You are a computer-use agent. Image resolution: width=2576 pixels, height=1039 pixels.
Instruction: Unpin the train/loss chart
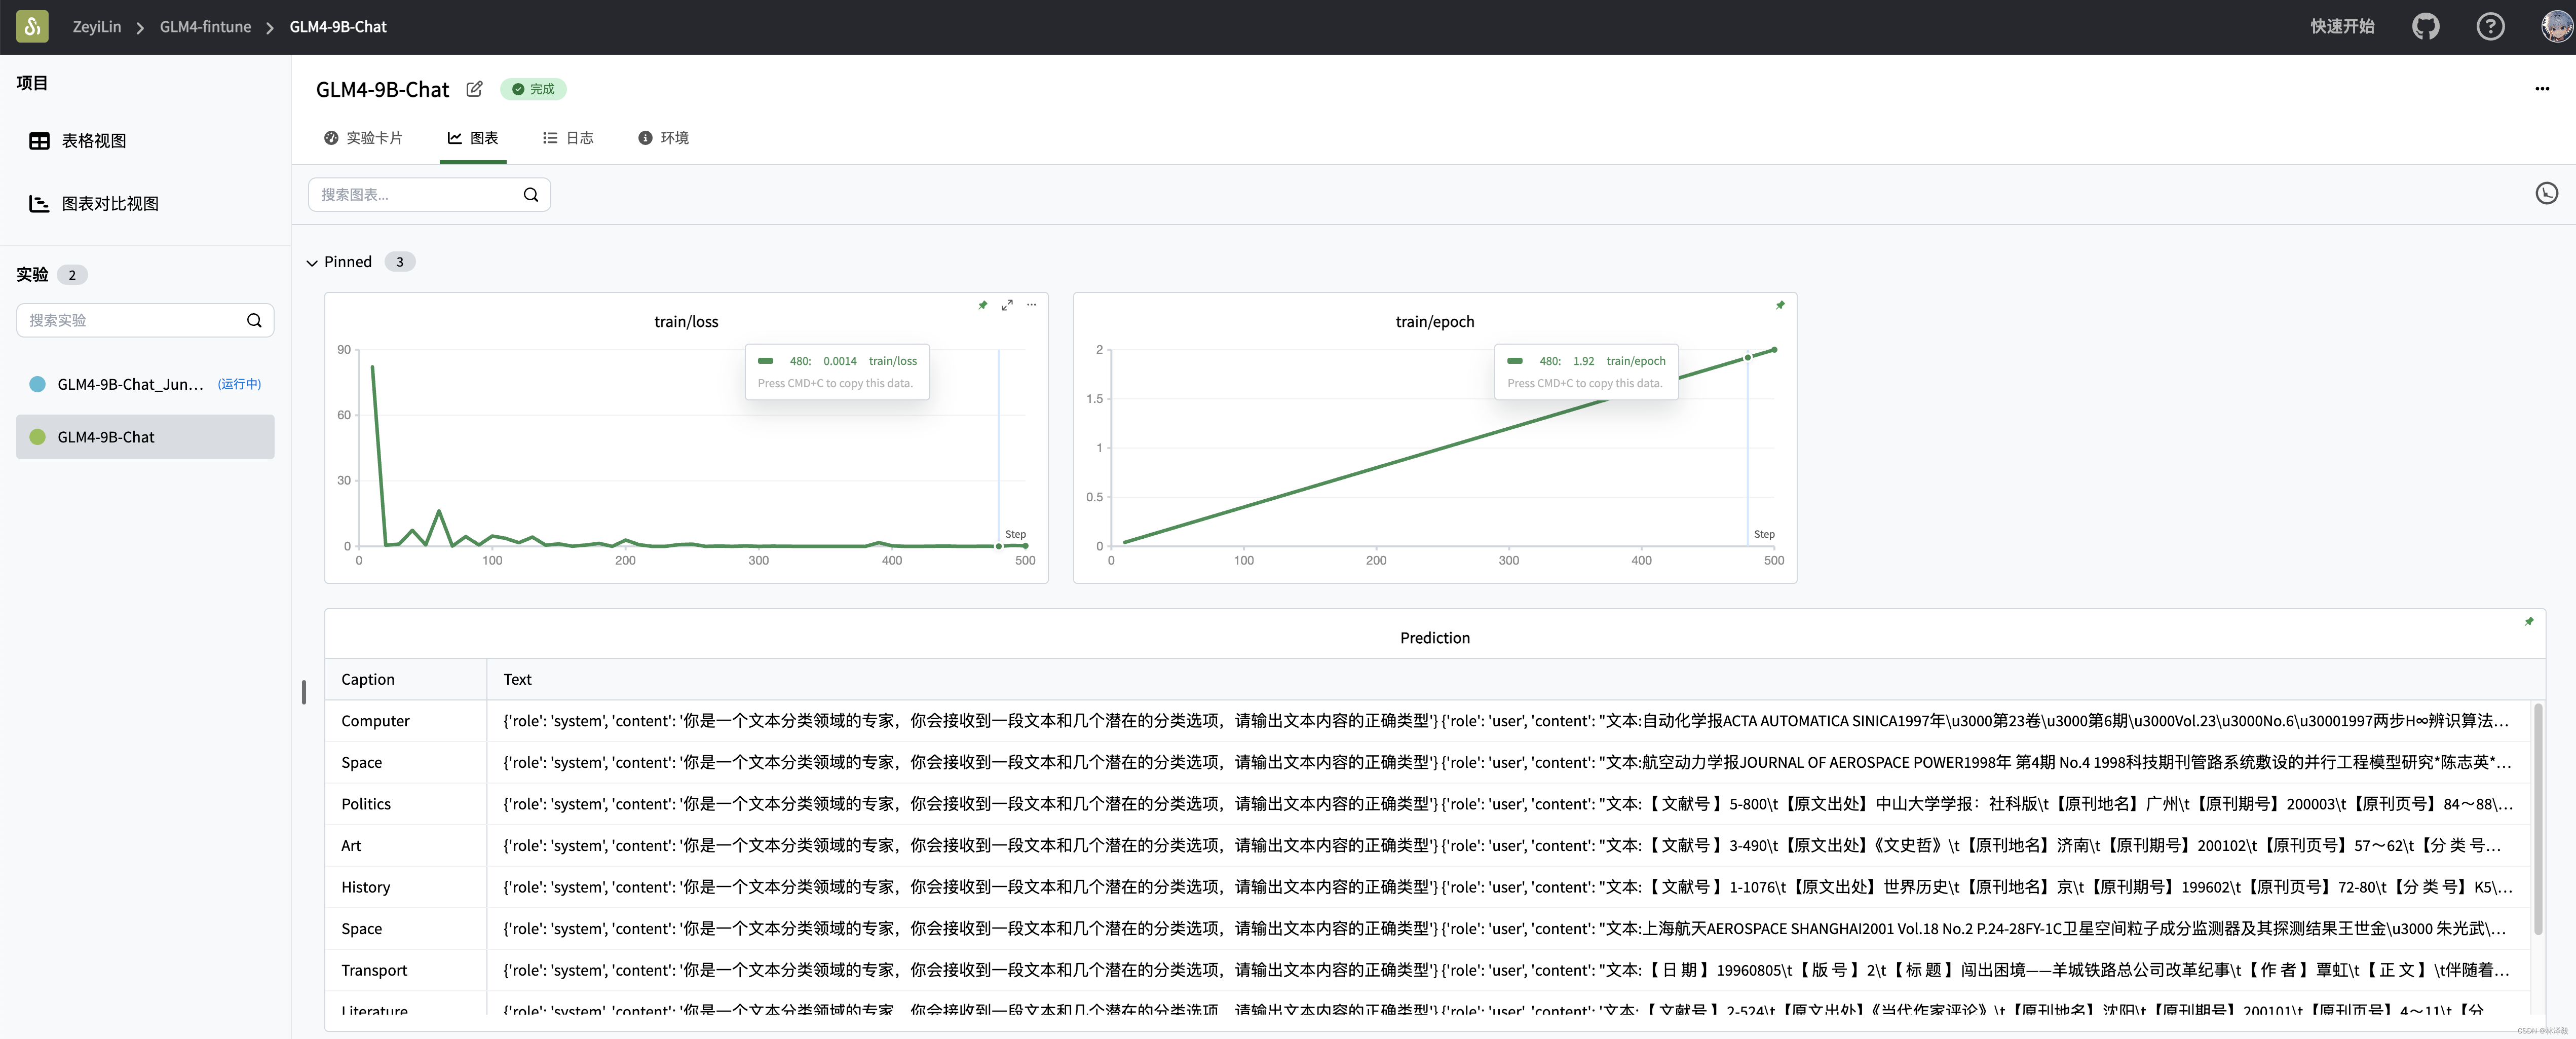982,305
